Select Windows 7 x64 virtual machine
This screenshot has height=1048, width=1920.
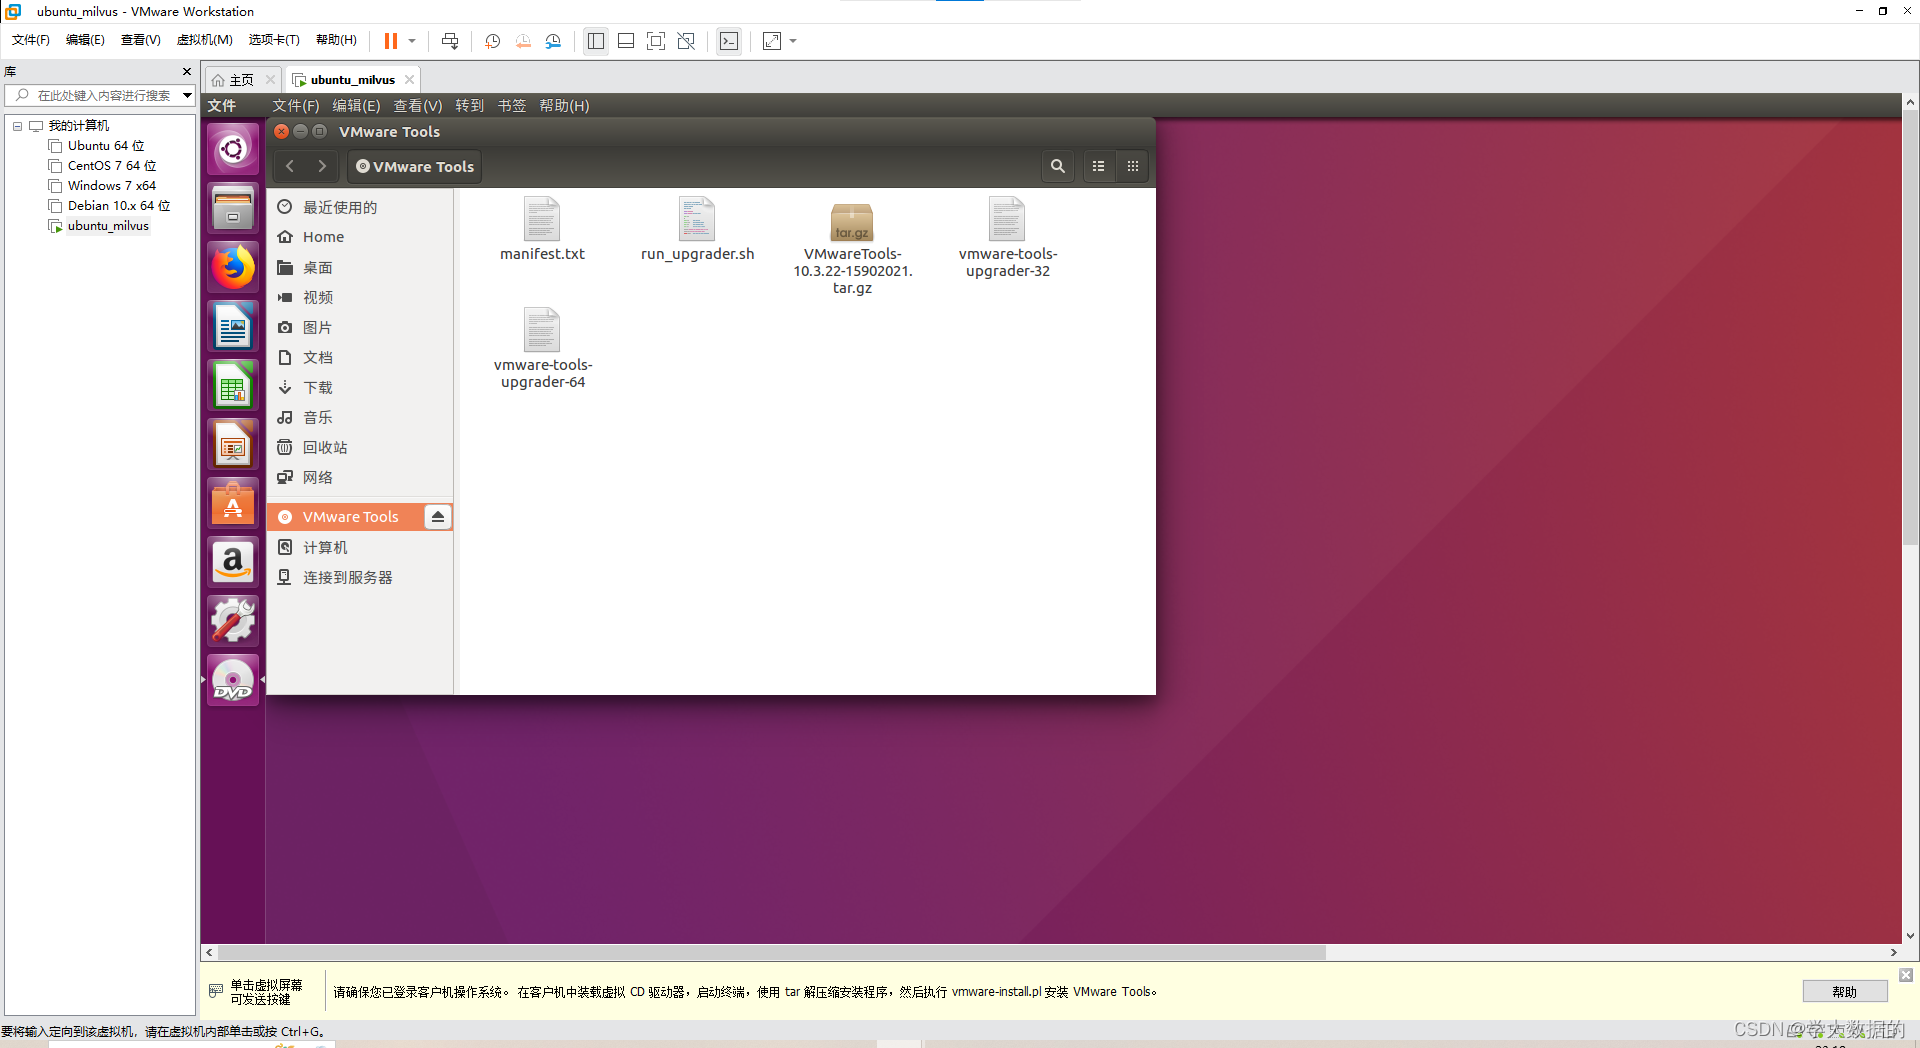point(112,186)
